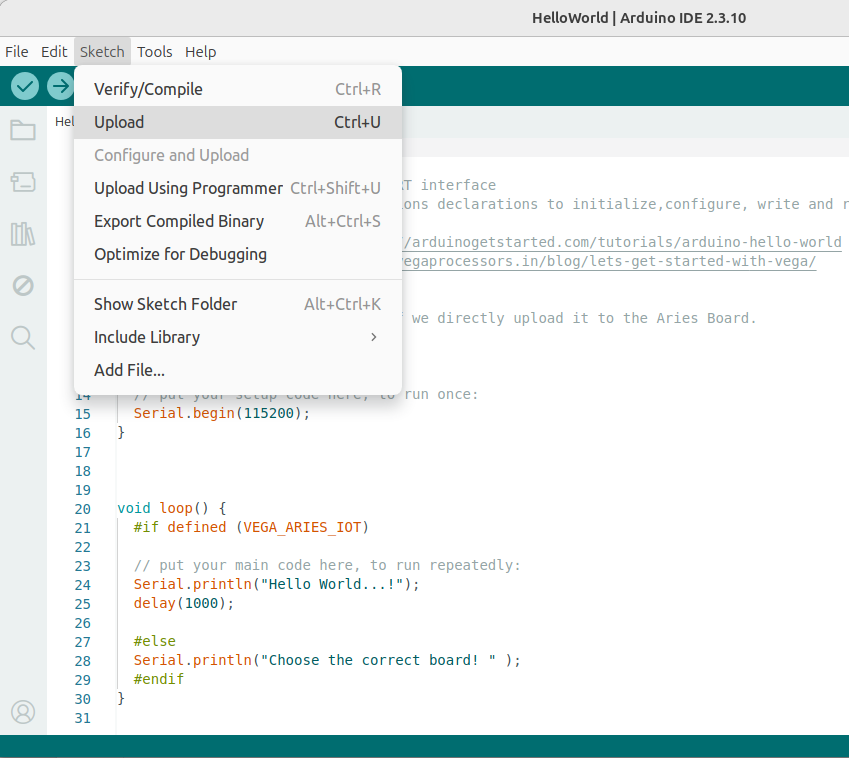Toggle Optimize for Debugging option
The width and height of the screenshot is (849, 758).
(238, 254)
